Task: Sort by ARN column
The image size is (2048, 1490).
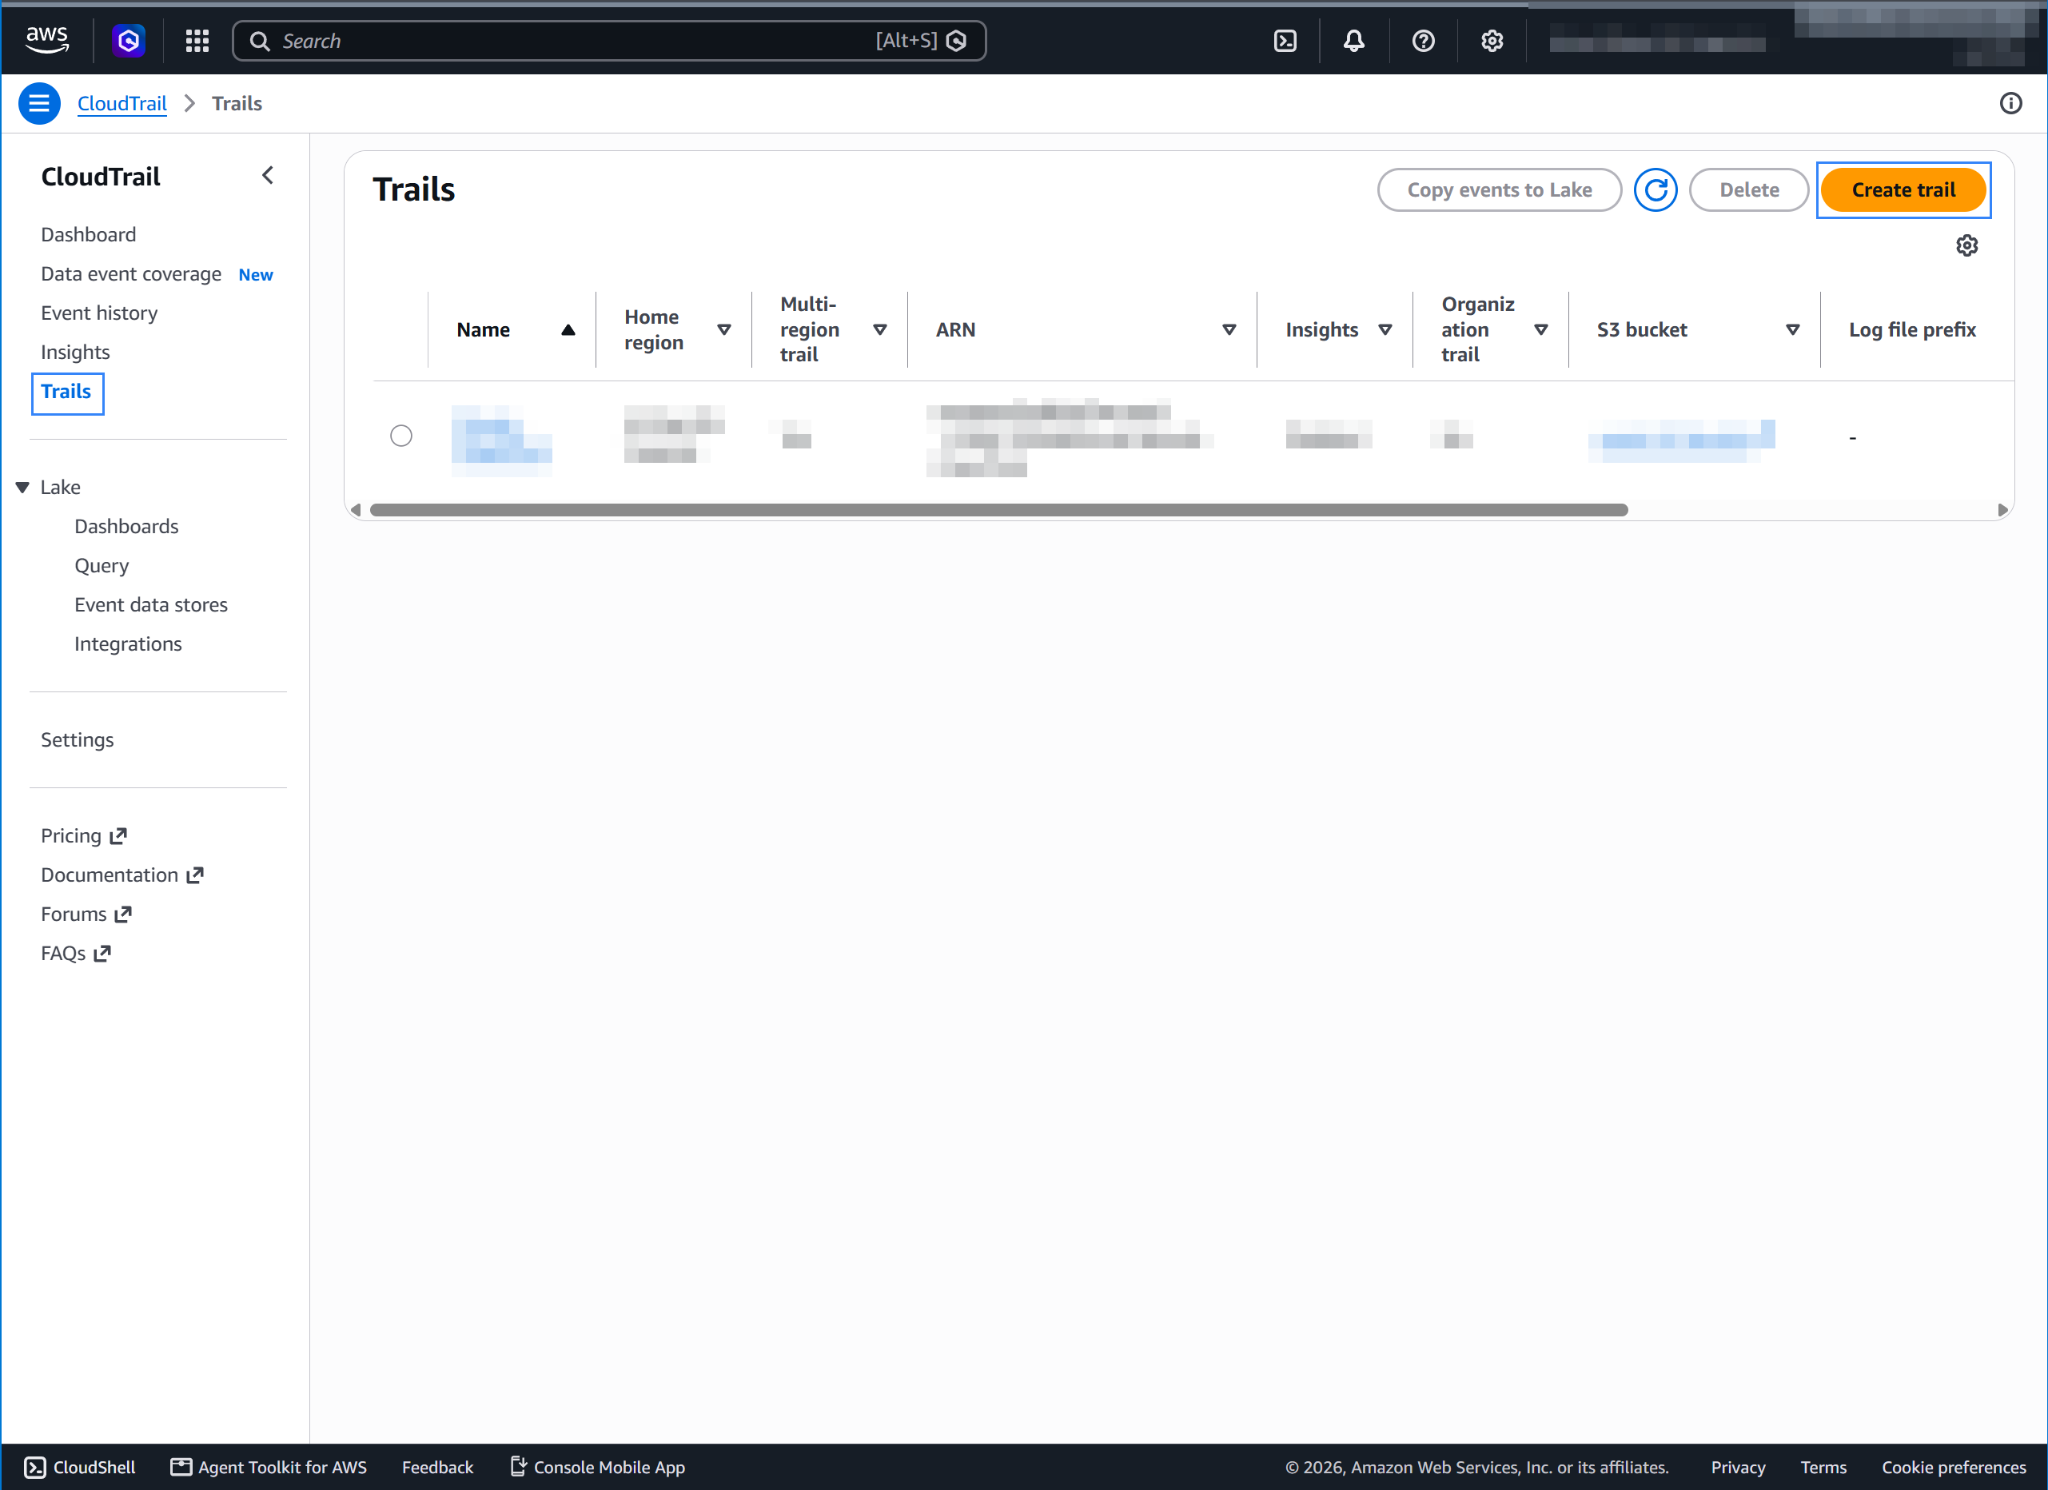Action: click(x=1229, y=330)
